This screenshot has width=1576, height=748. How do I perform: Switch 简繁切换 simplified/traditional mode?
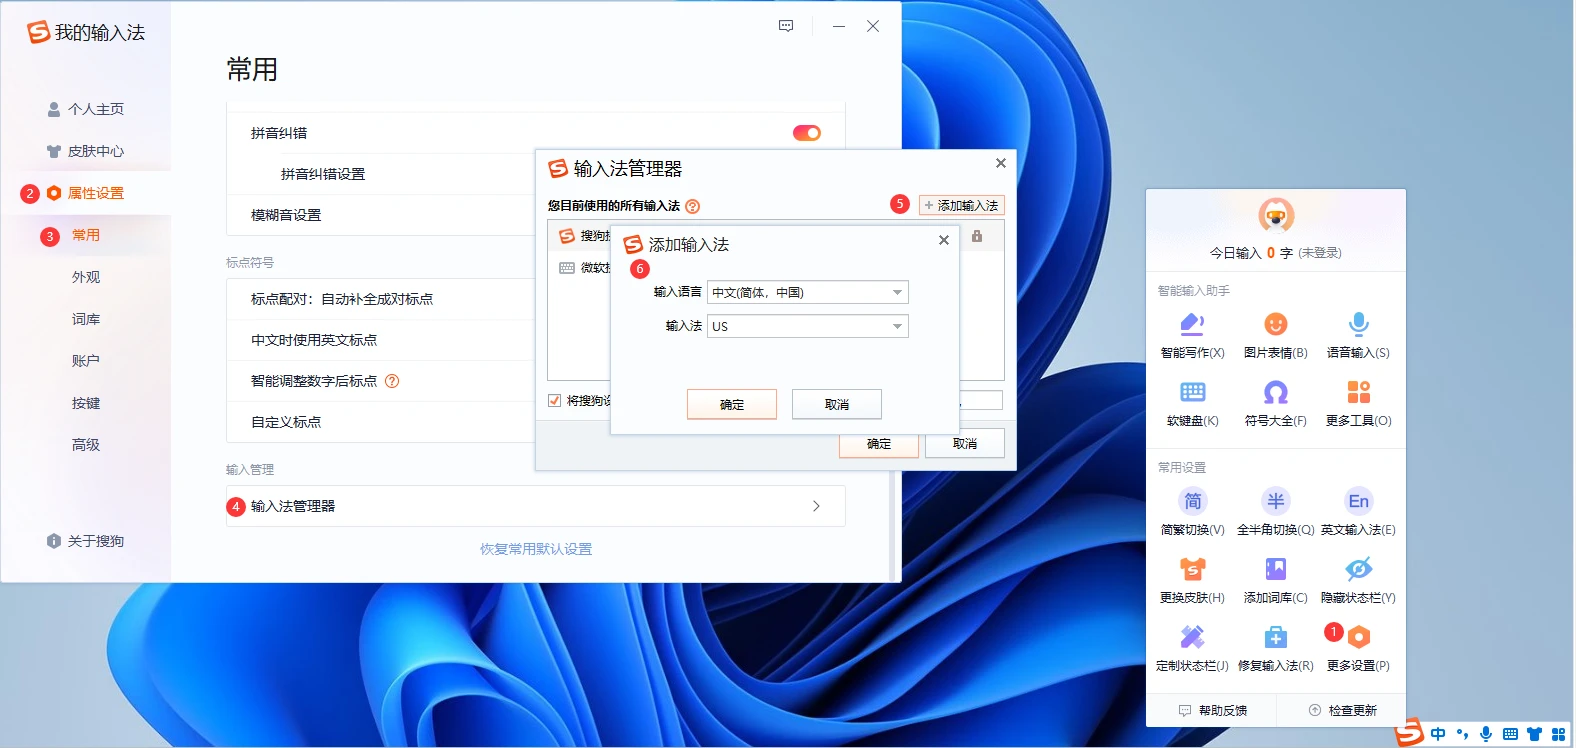click(x=1192, y=512)
